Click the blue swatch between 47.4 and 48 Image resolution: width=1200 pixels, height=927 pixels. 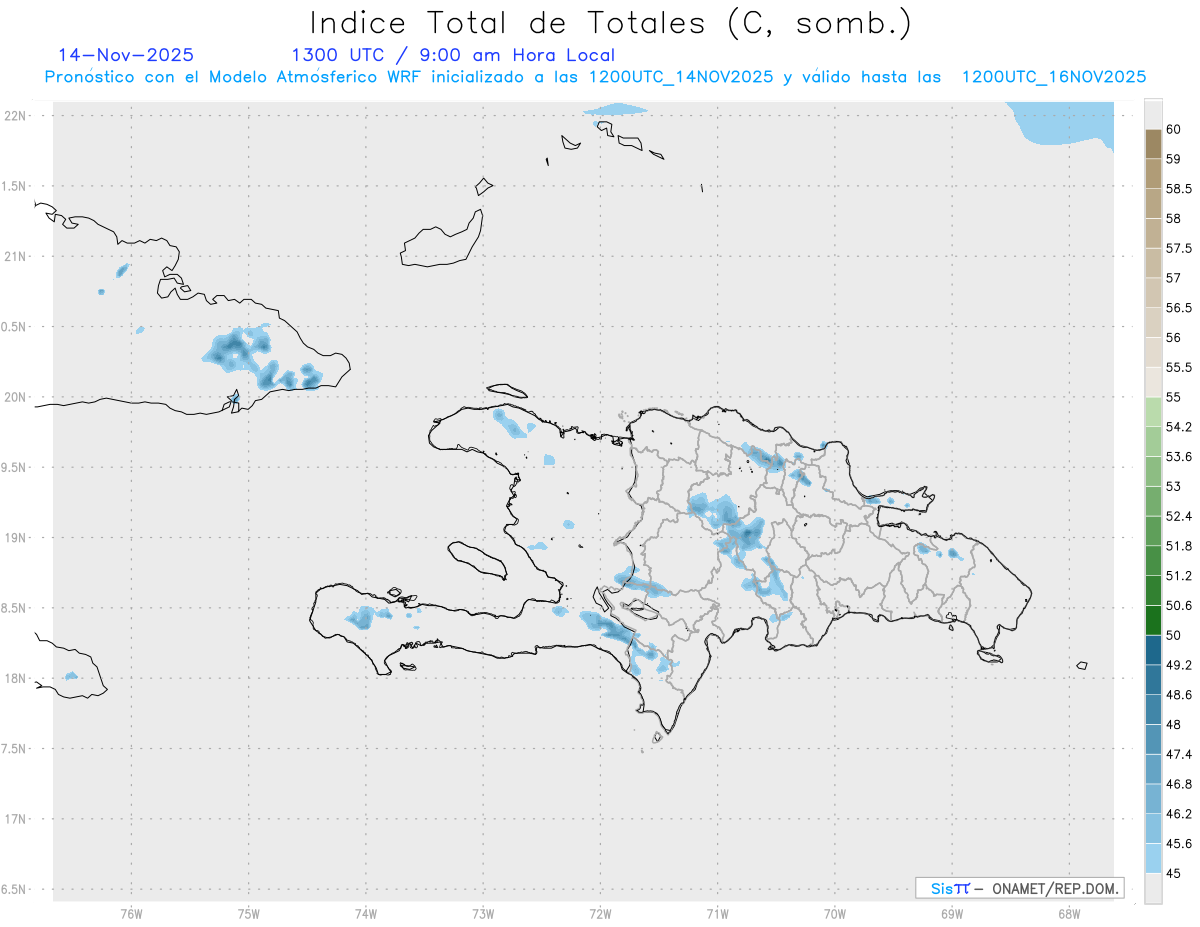pos(1153,739)
